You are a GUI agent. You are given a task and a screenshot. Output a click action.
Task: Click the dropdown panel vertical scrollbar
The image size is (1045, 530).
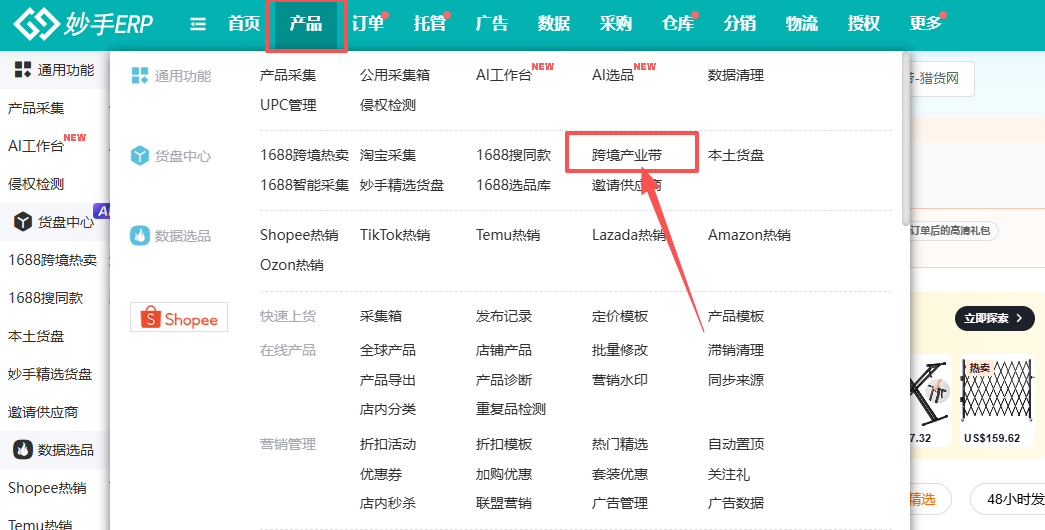click(x=905, y=140)
